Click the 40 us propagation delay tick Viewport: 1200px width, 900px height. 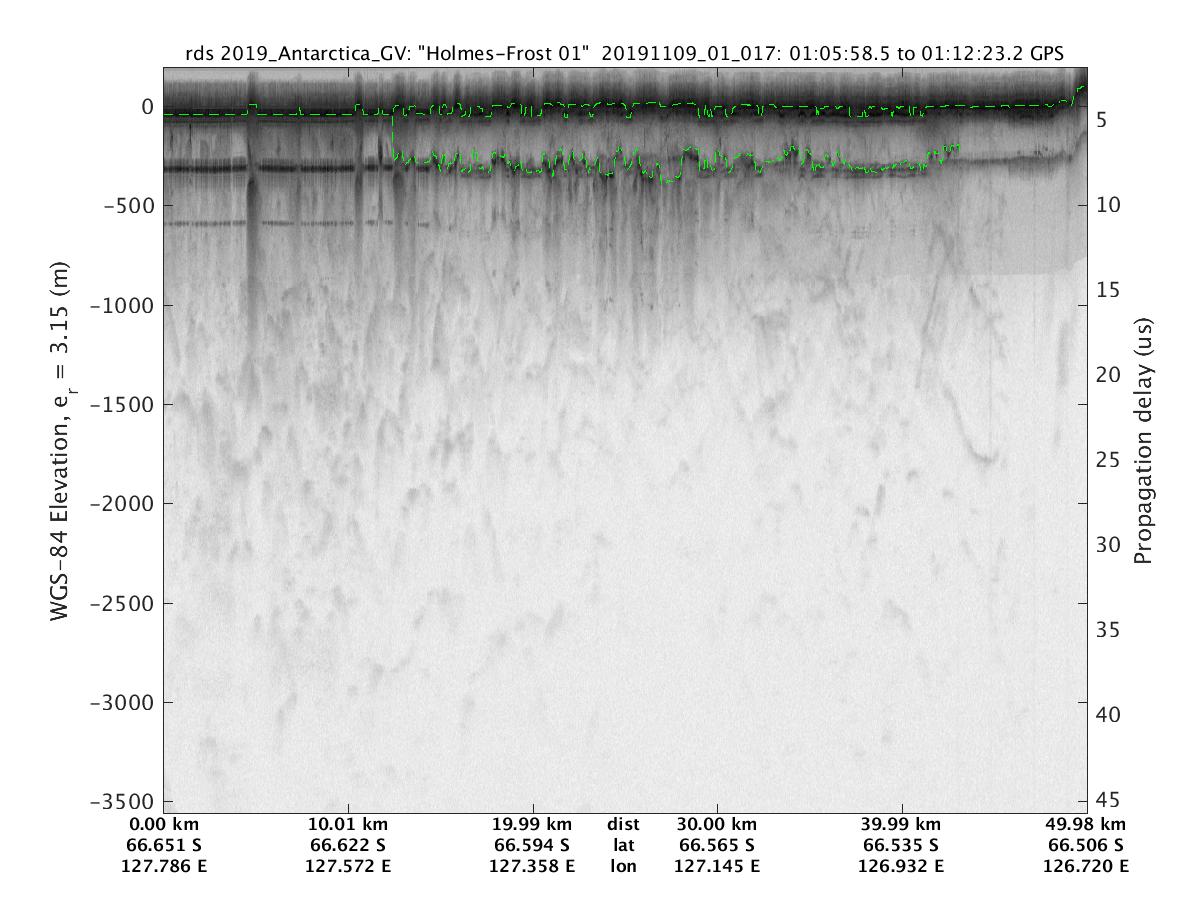[x=1108, y=715]
